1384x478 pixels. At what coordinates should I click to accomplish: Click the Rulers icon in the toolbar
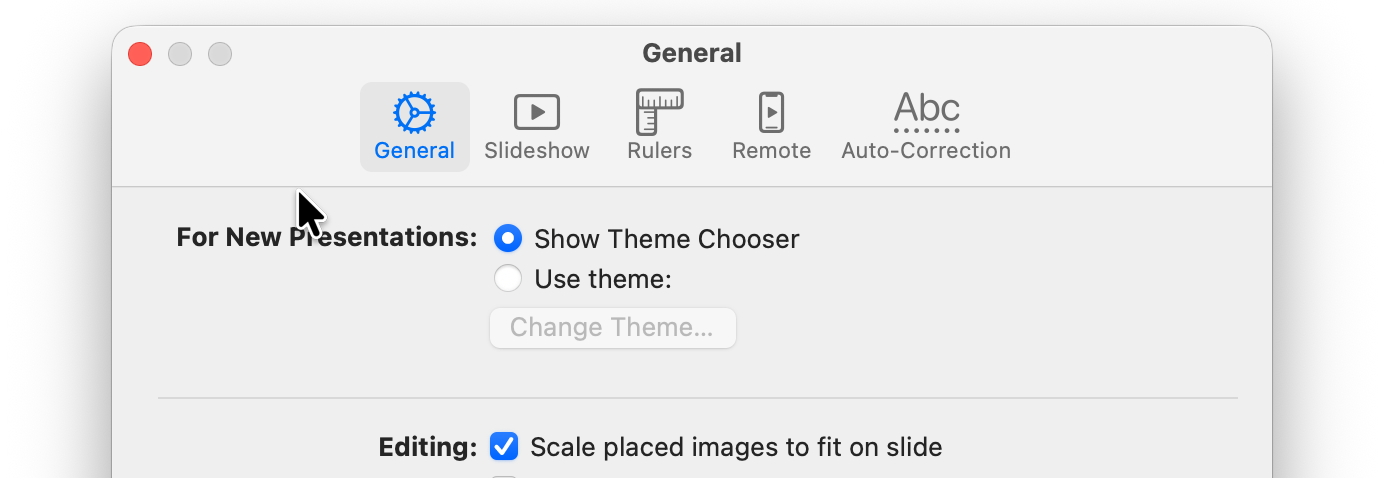point(659,112)
